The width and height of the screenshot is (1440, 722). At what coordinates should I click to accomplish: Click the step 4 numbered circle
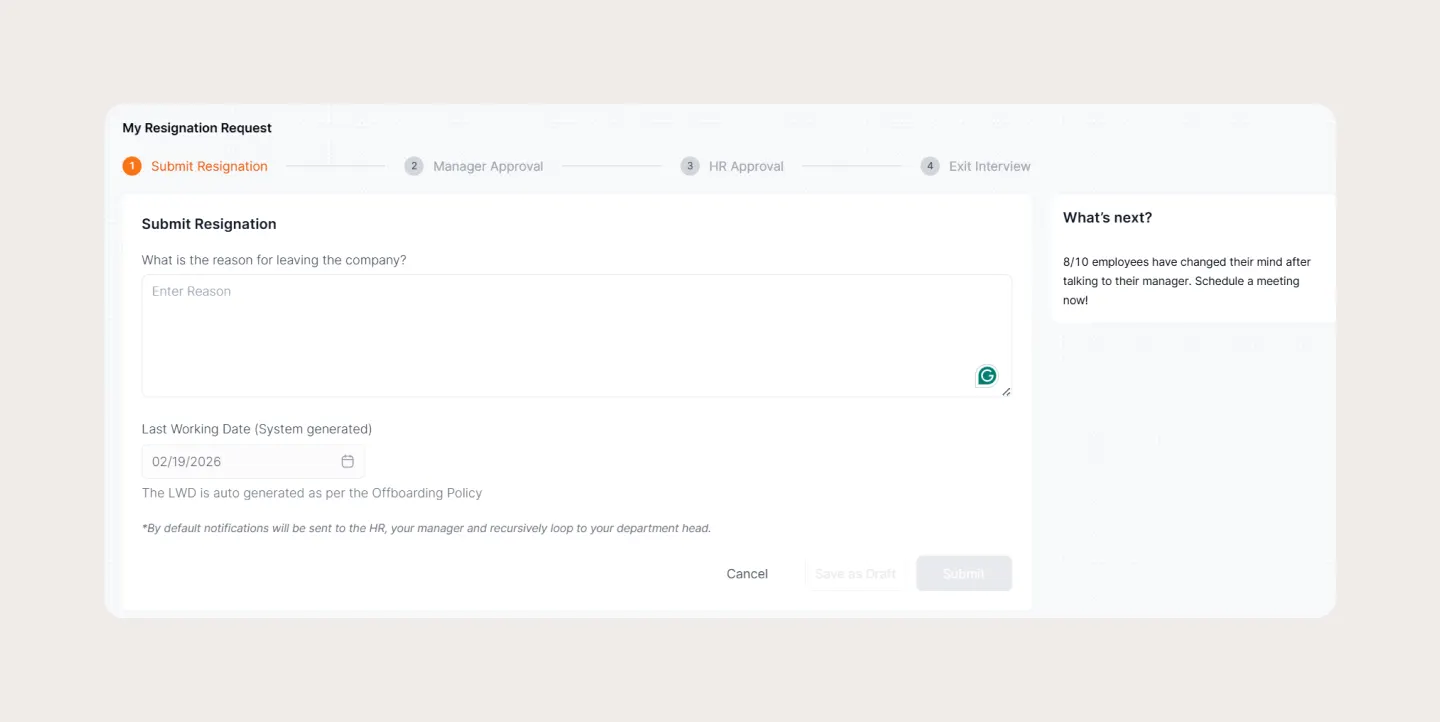(929, 165)
